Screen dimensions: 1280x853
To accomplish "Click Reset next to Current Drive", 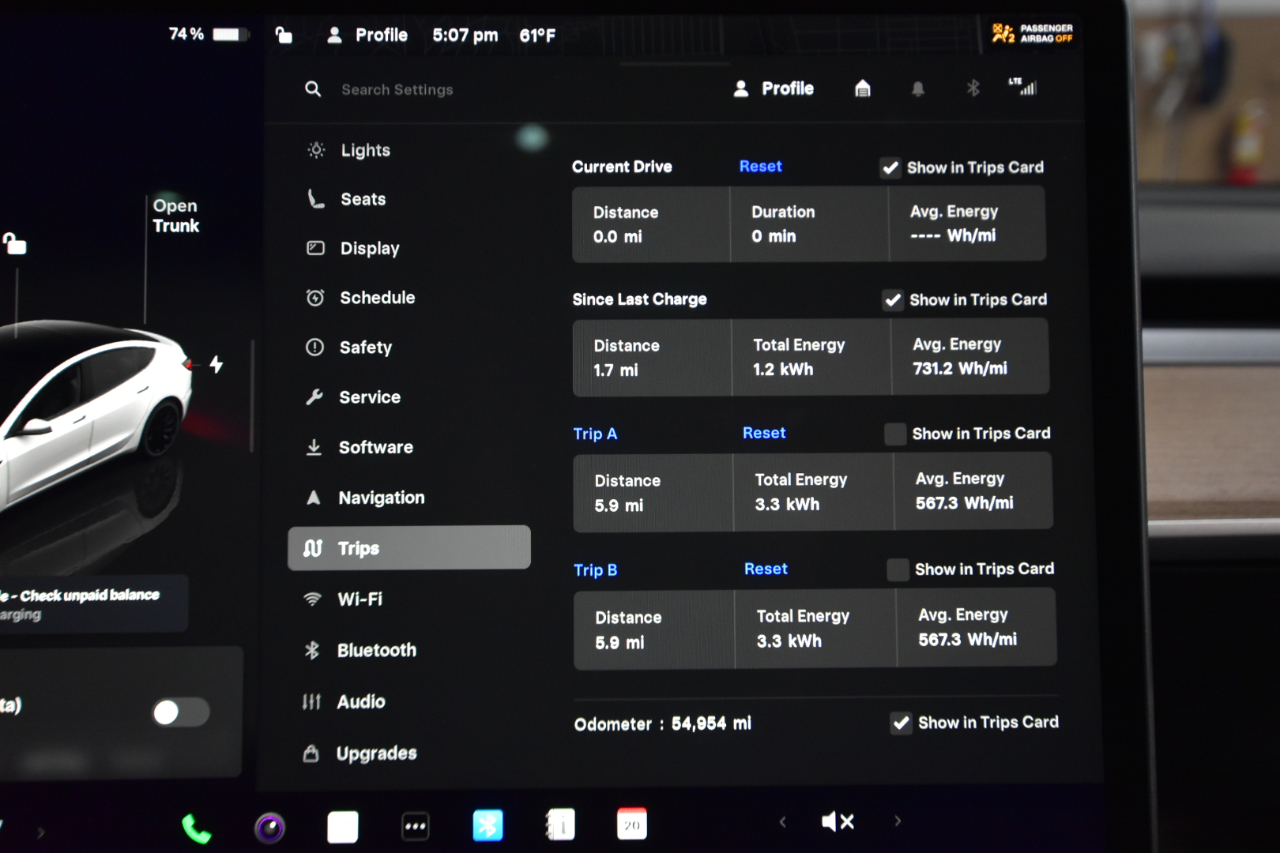I will click(760, 166).
